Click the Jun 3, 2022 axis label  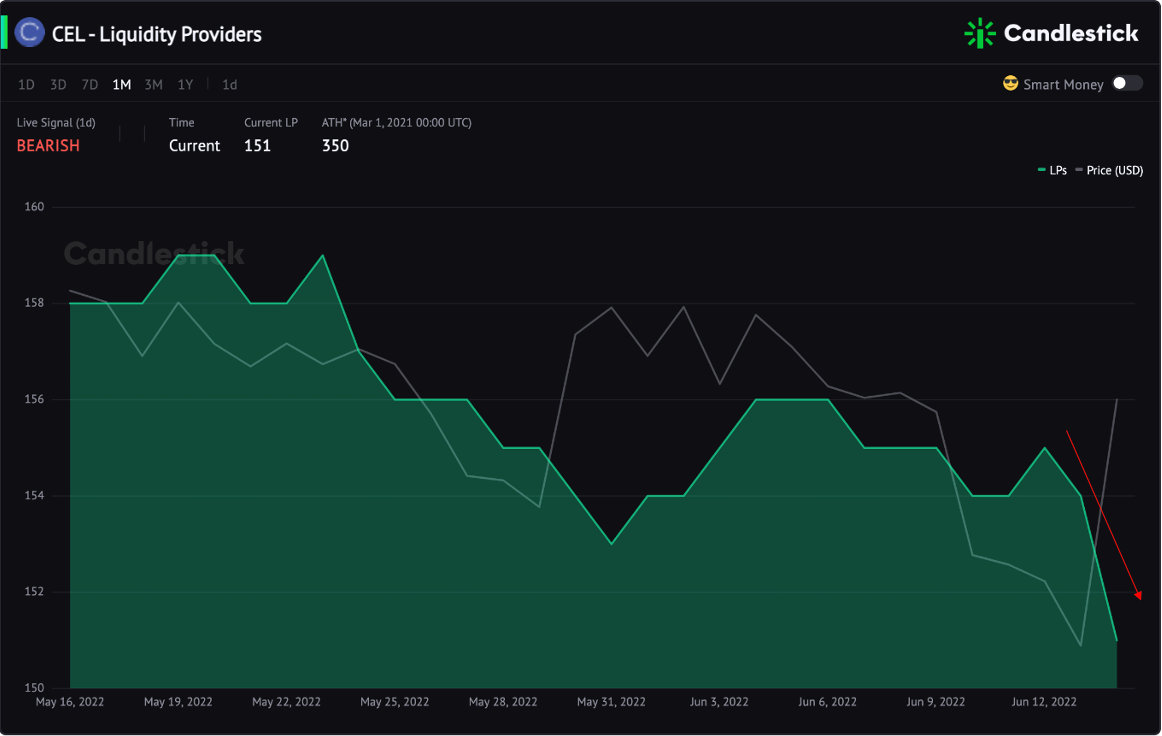click(719, 701)
